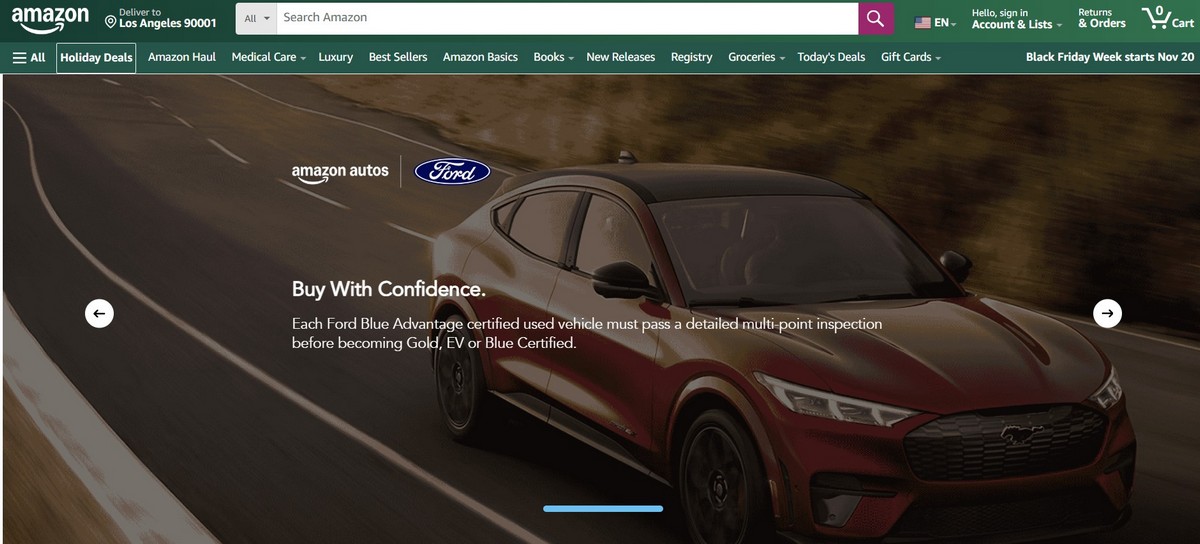The height and width of the screenshot is (544, 1200).
Task: Open the shopping cart icon
Action: pyautogui.click(x=1167, y=18)
